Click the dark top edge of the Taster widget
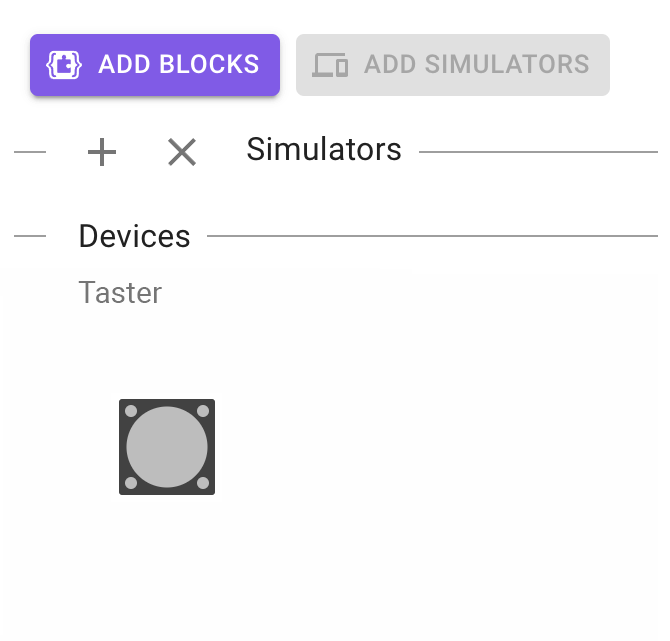Viewport: 670px width, 641px height. coord(167,402)
